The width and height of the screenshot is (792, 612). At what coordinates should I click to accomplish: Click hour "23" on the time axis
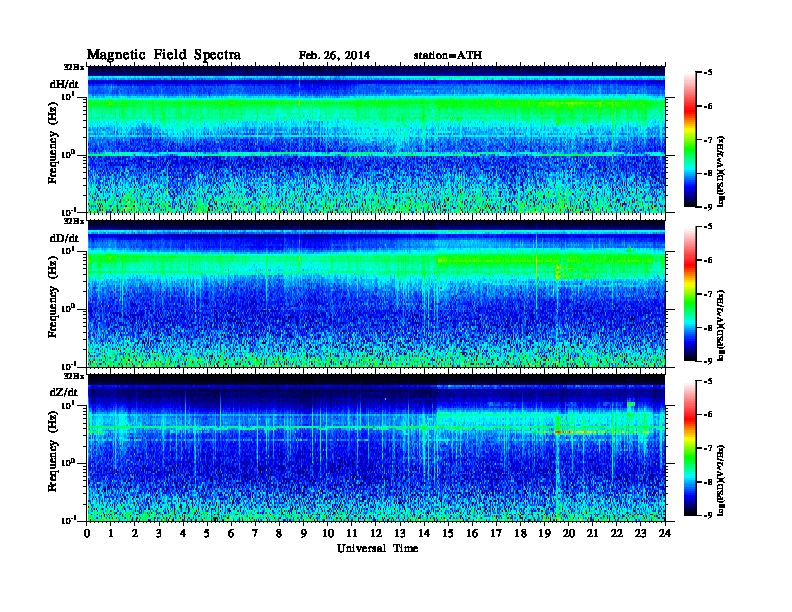(x=641, y=533)
